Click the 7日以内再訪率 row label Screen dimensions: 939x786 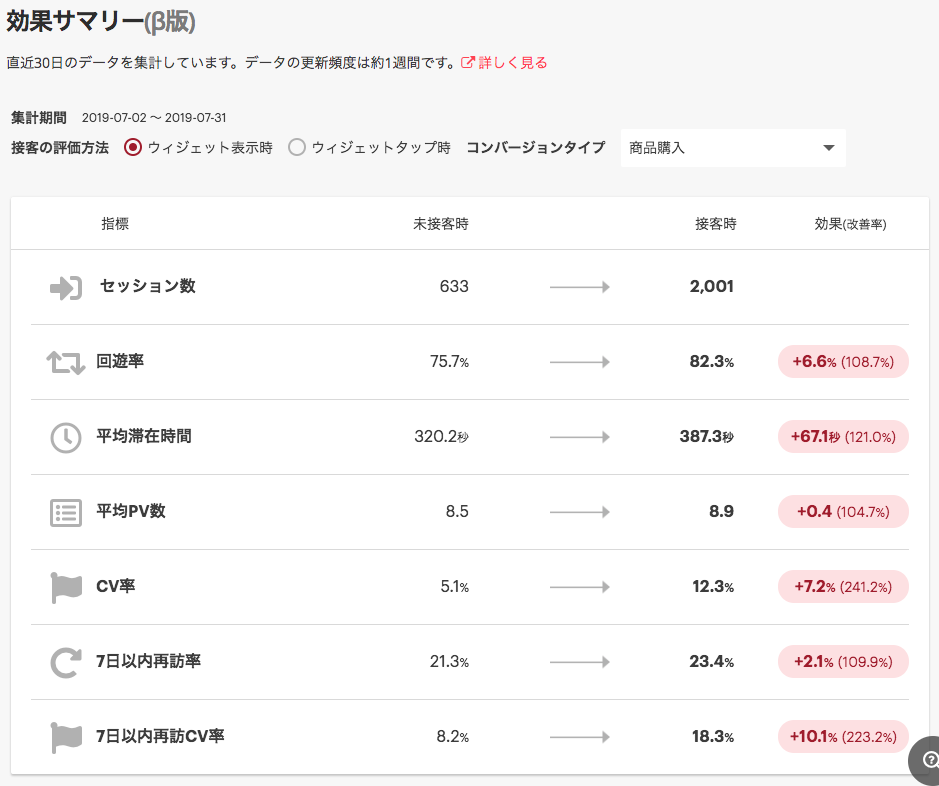pos(149,661)
